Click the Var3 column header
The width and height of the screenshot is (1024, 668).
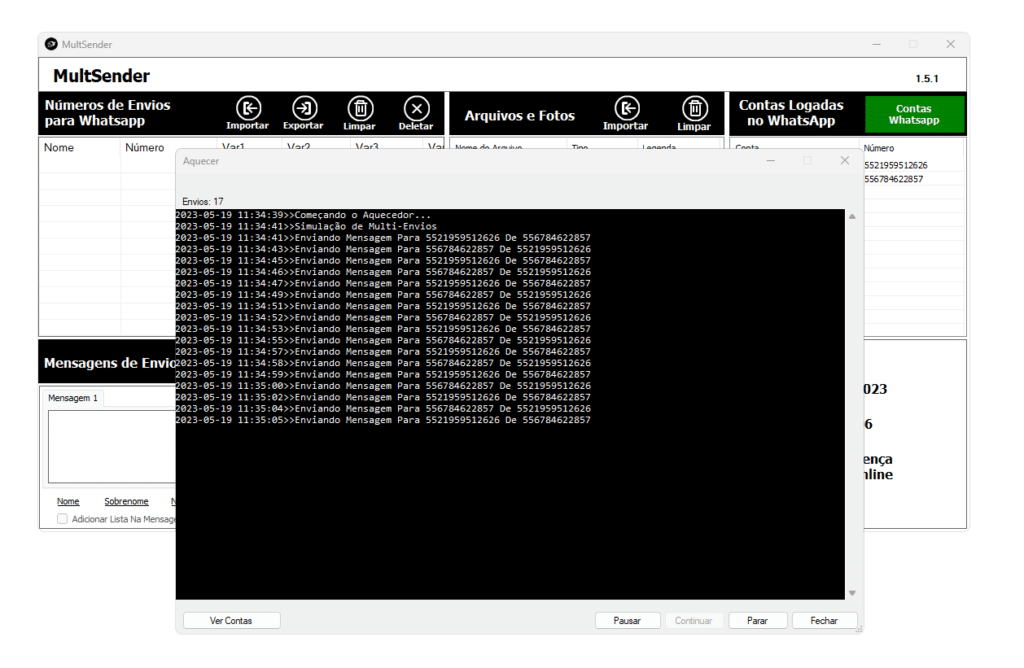point(367,146)
